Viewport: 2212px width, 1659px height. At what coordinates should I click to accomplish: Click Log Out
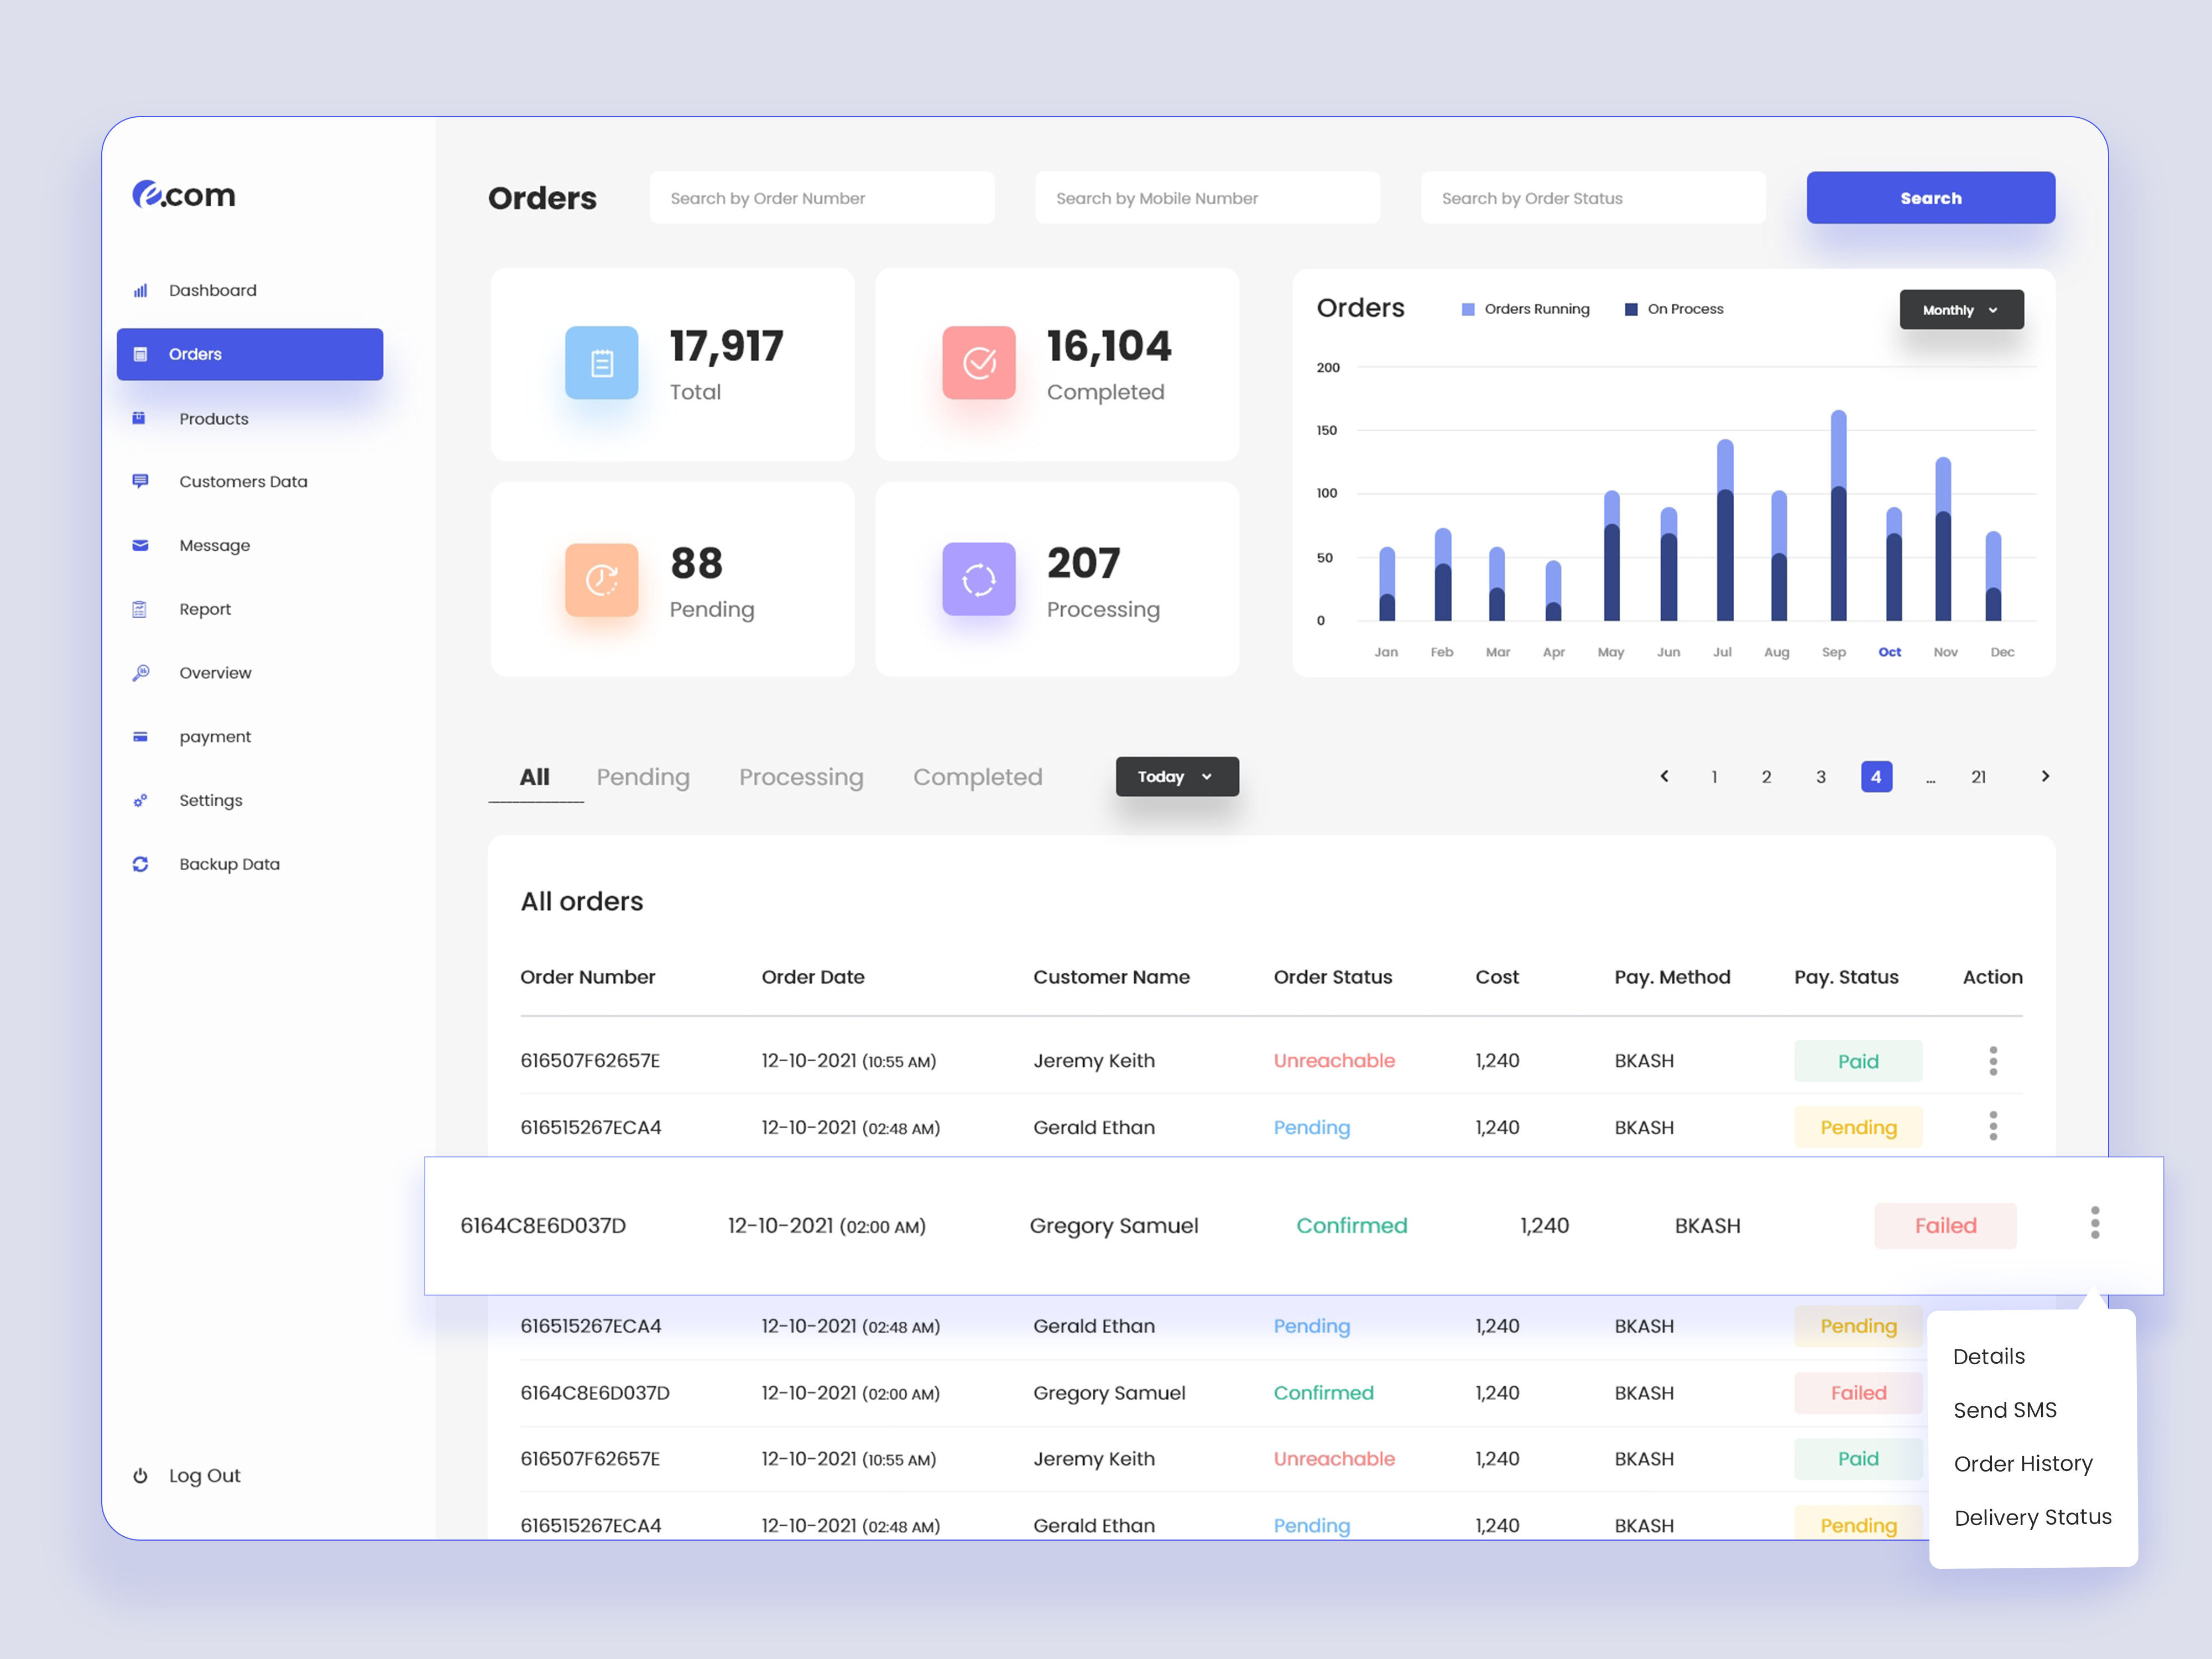[204, 1476]
